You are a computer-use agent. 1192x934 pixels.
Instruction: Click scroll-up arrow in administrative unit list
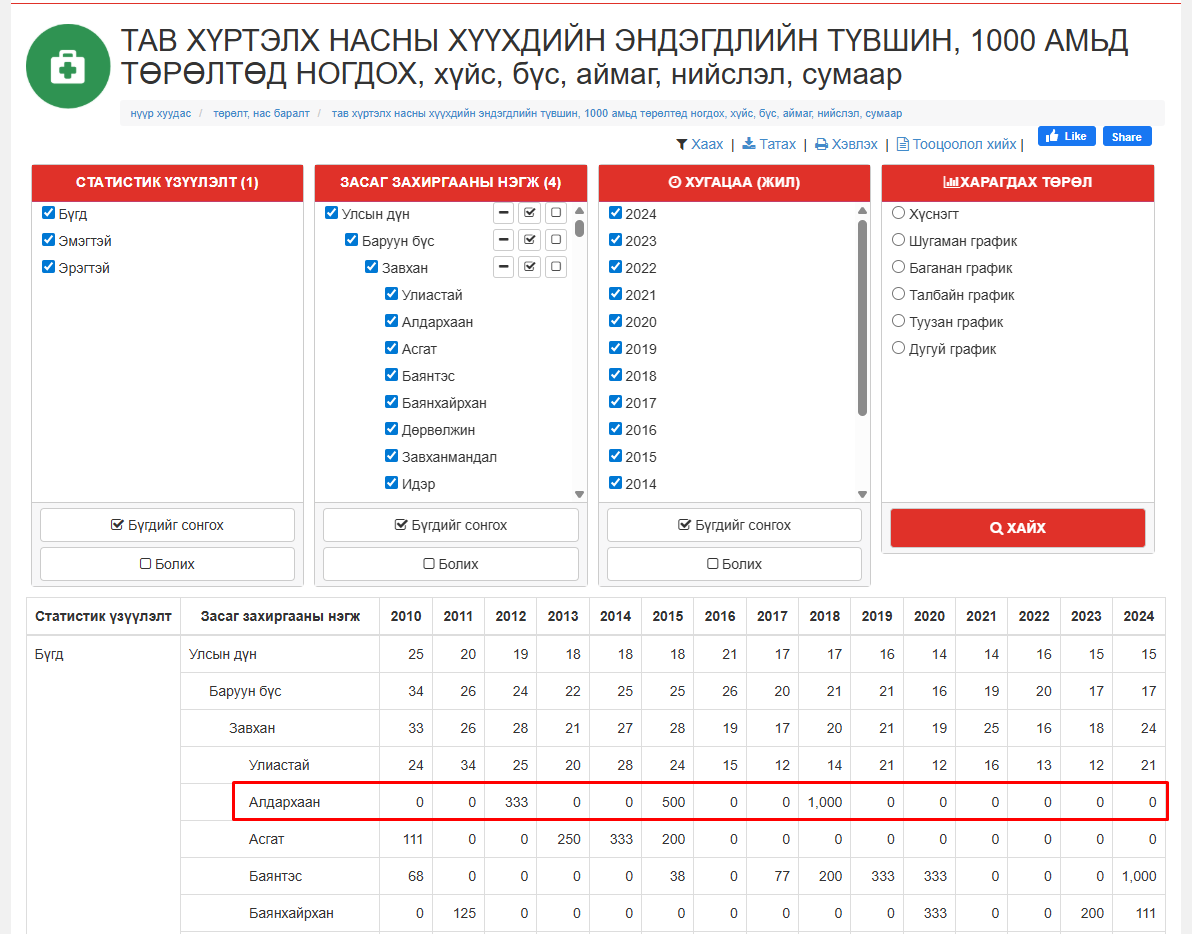pyautogui.click(x=579, y=211)
